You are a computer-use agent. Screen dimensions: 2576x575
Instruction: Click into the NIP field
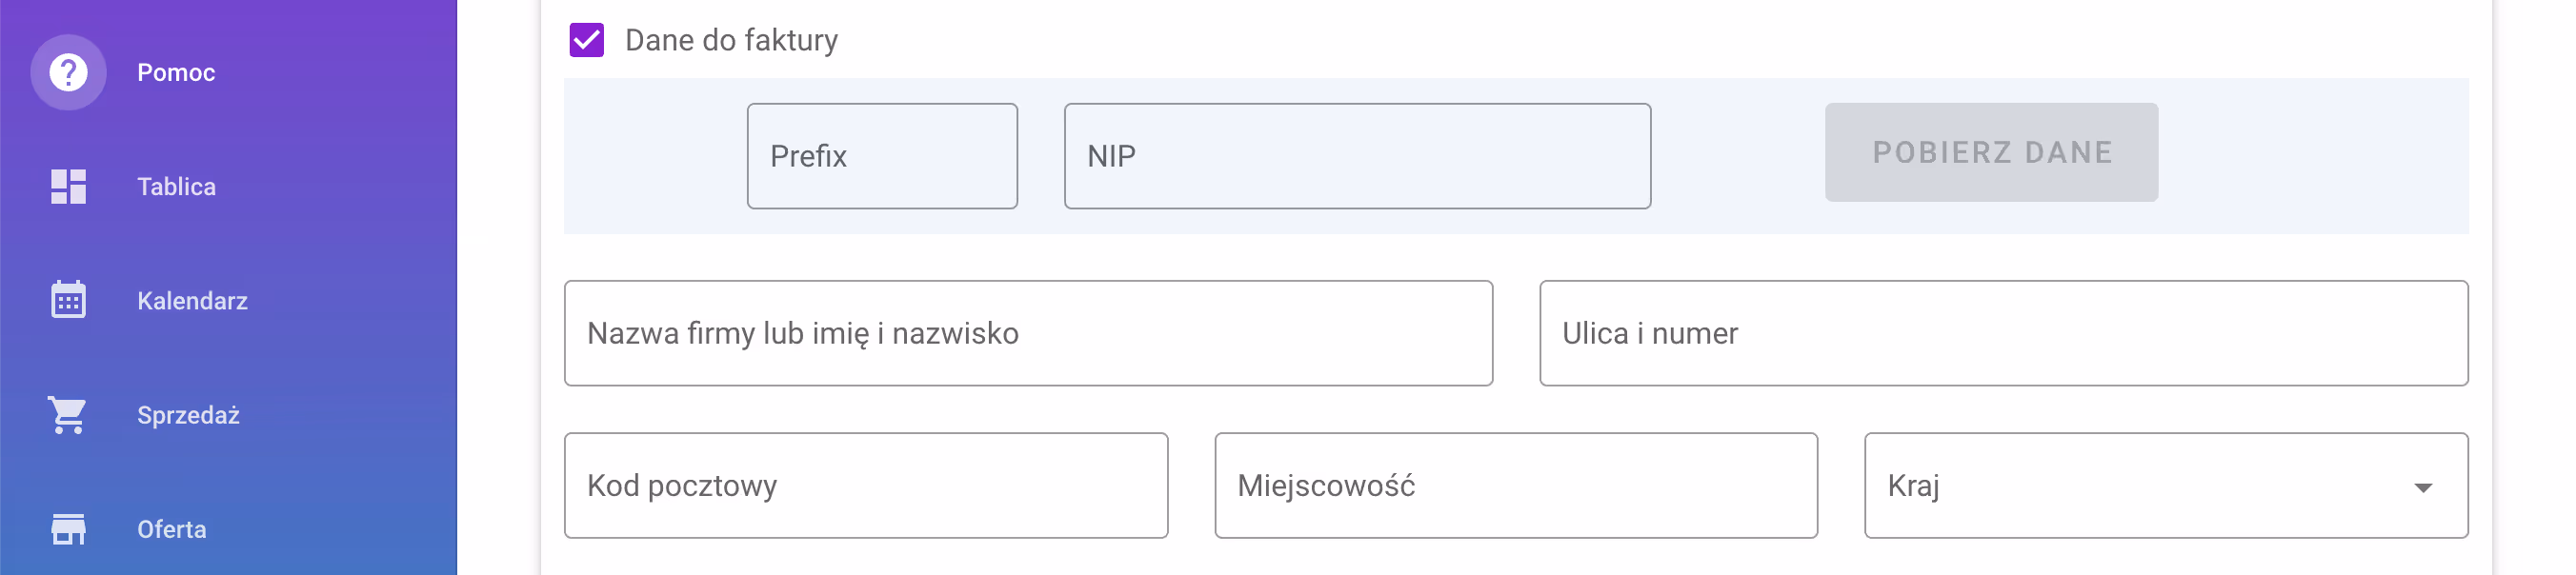pyautogui.click(x=1356, y=156)
